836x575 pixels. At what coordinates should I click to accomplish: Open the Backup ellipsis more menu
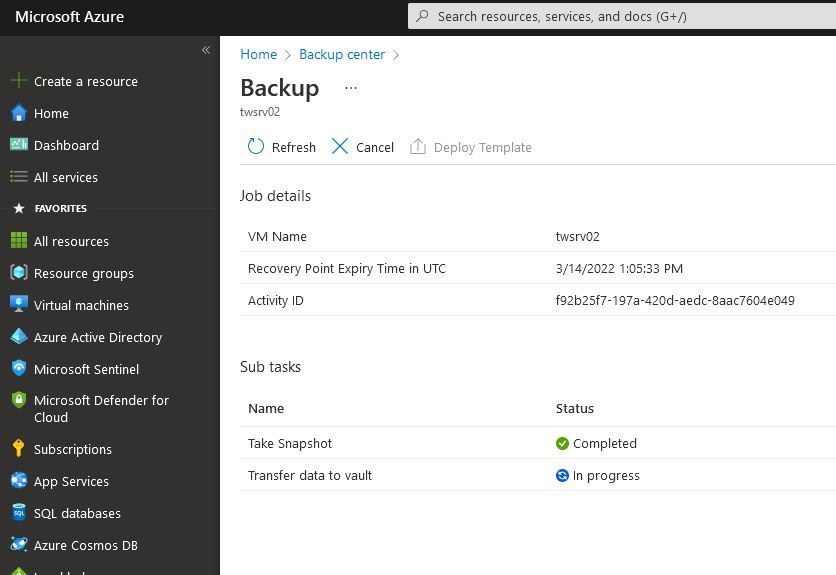click(x=351, y=88)
